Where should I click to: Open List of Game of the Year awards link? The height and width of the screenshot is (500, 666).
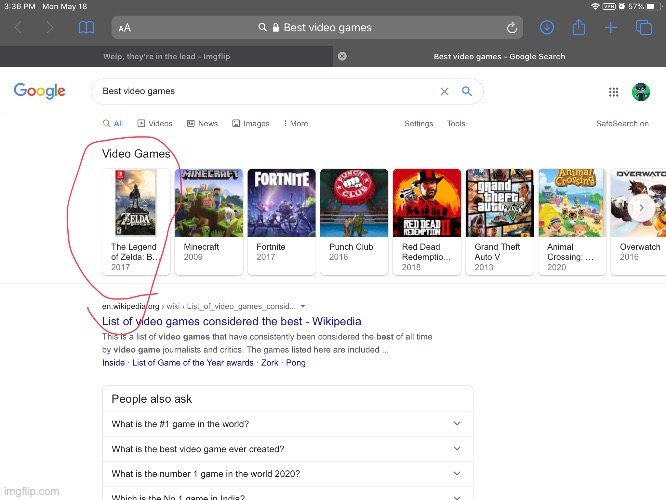click(x=193, y=363)
